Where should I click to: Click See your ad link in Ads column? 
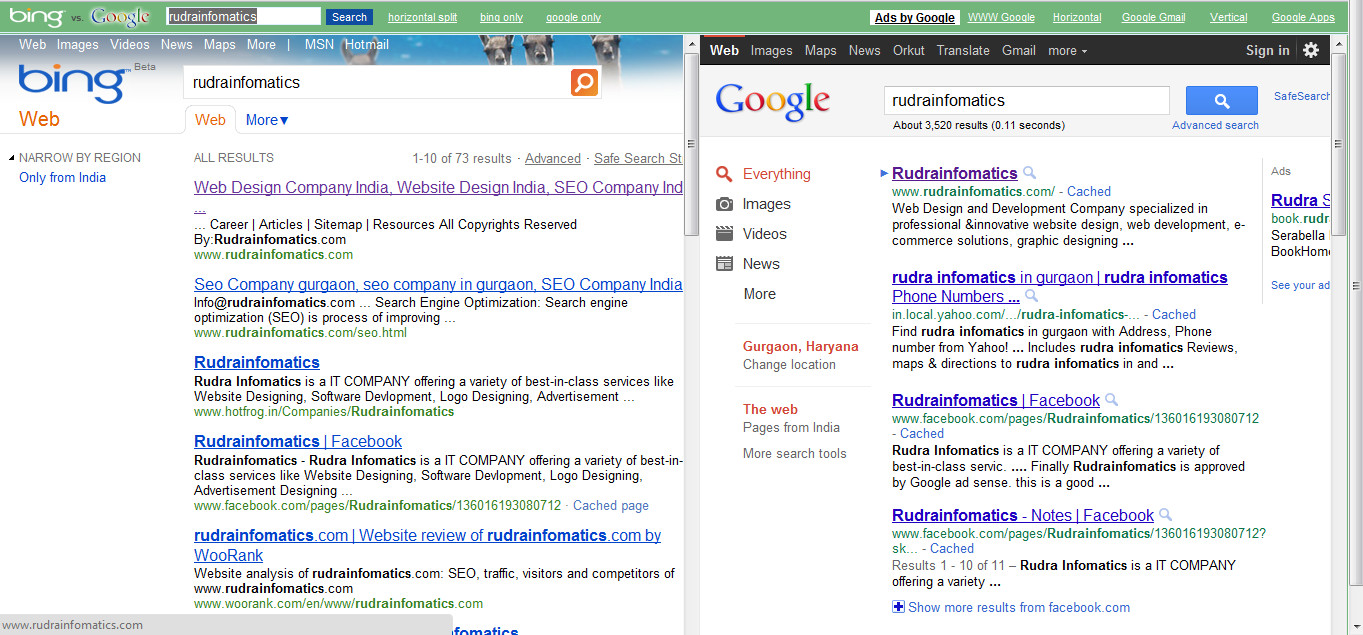coord(1300,285)
